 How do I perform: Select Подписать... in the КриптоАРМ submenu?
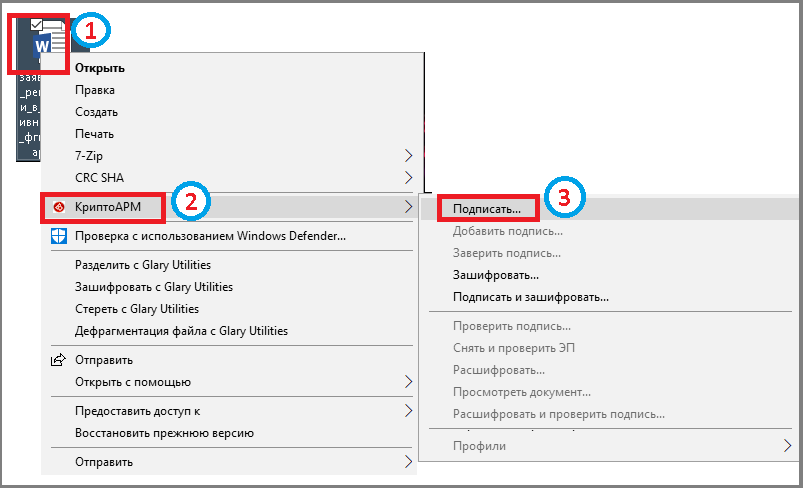[487, 209]
